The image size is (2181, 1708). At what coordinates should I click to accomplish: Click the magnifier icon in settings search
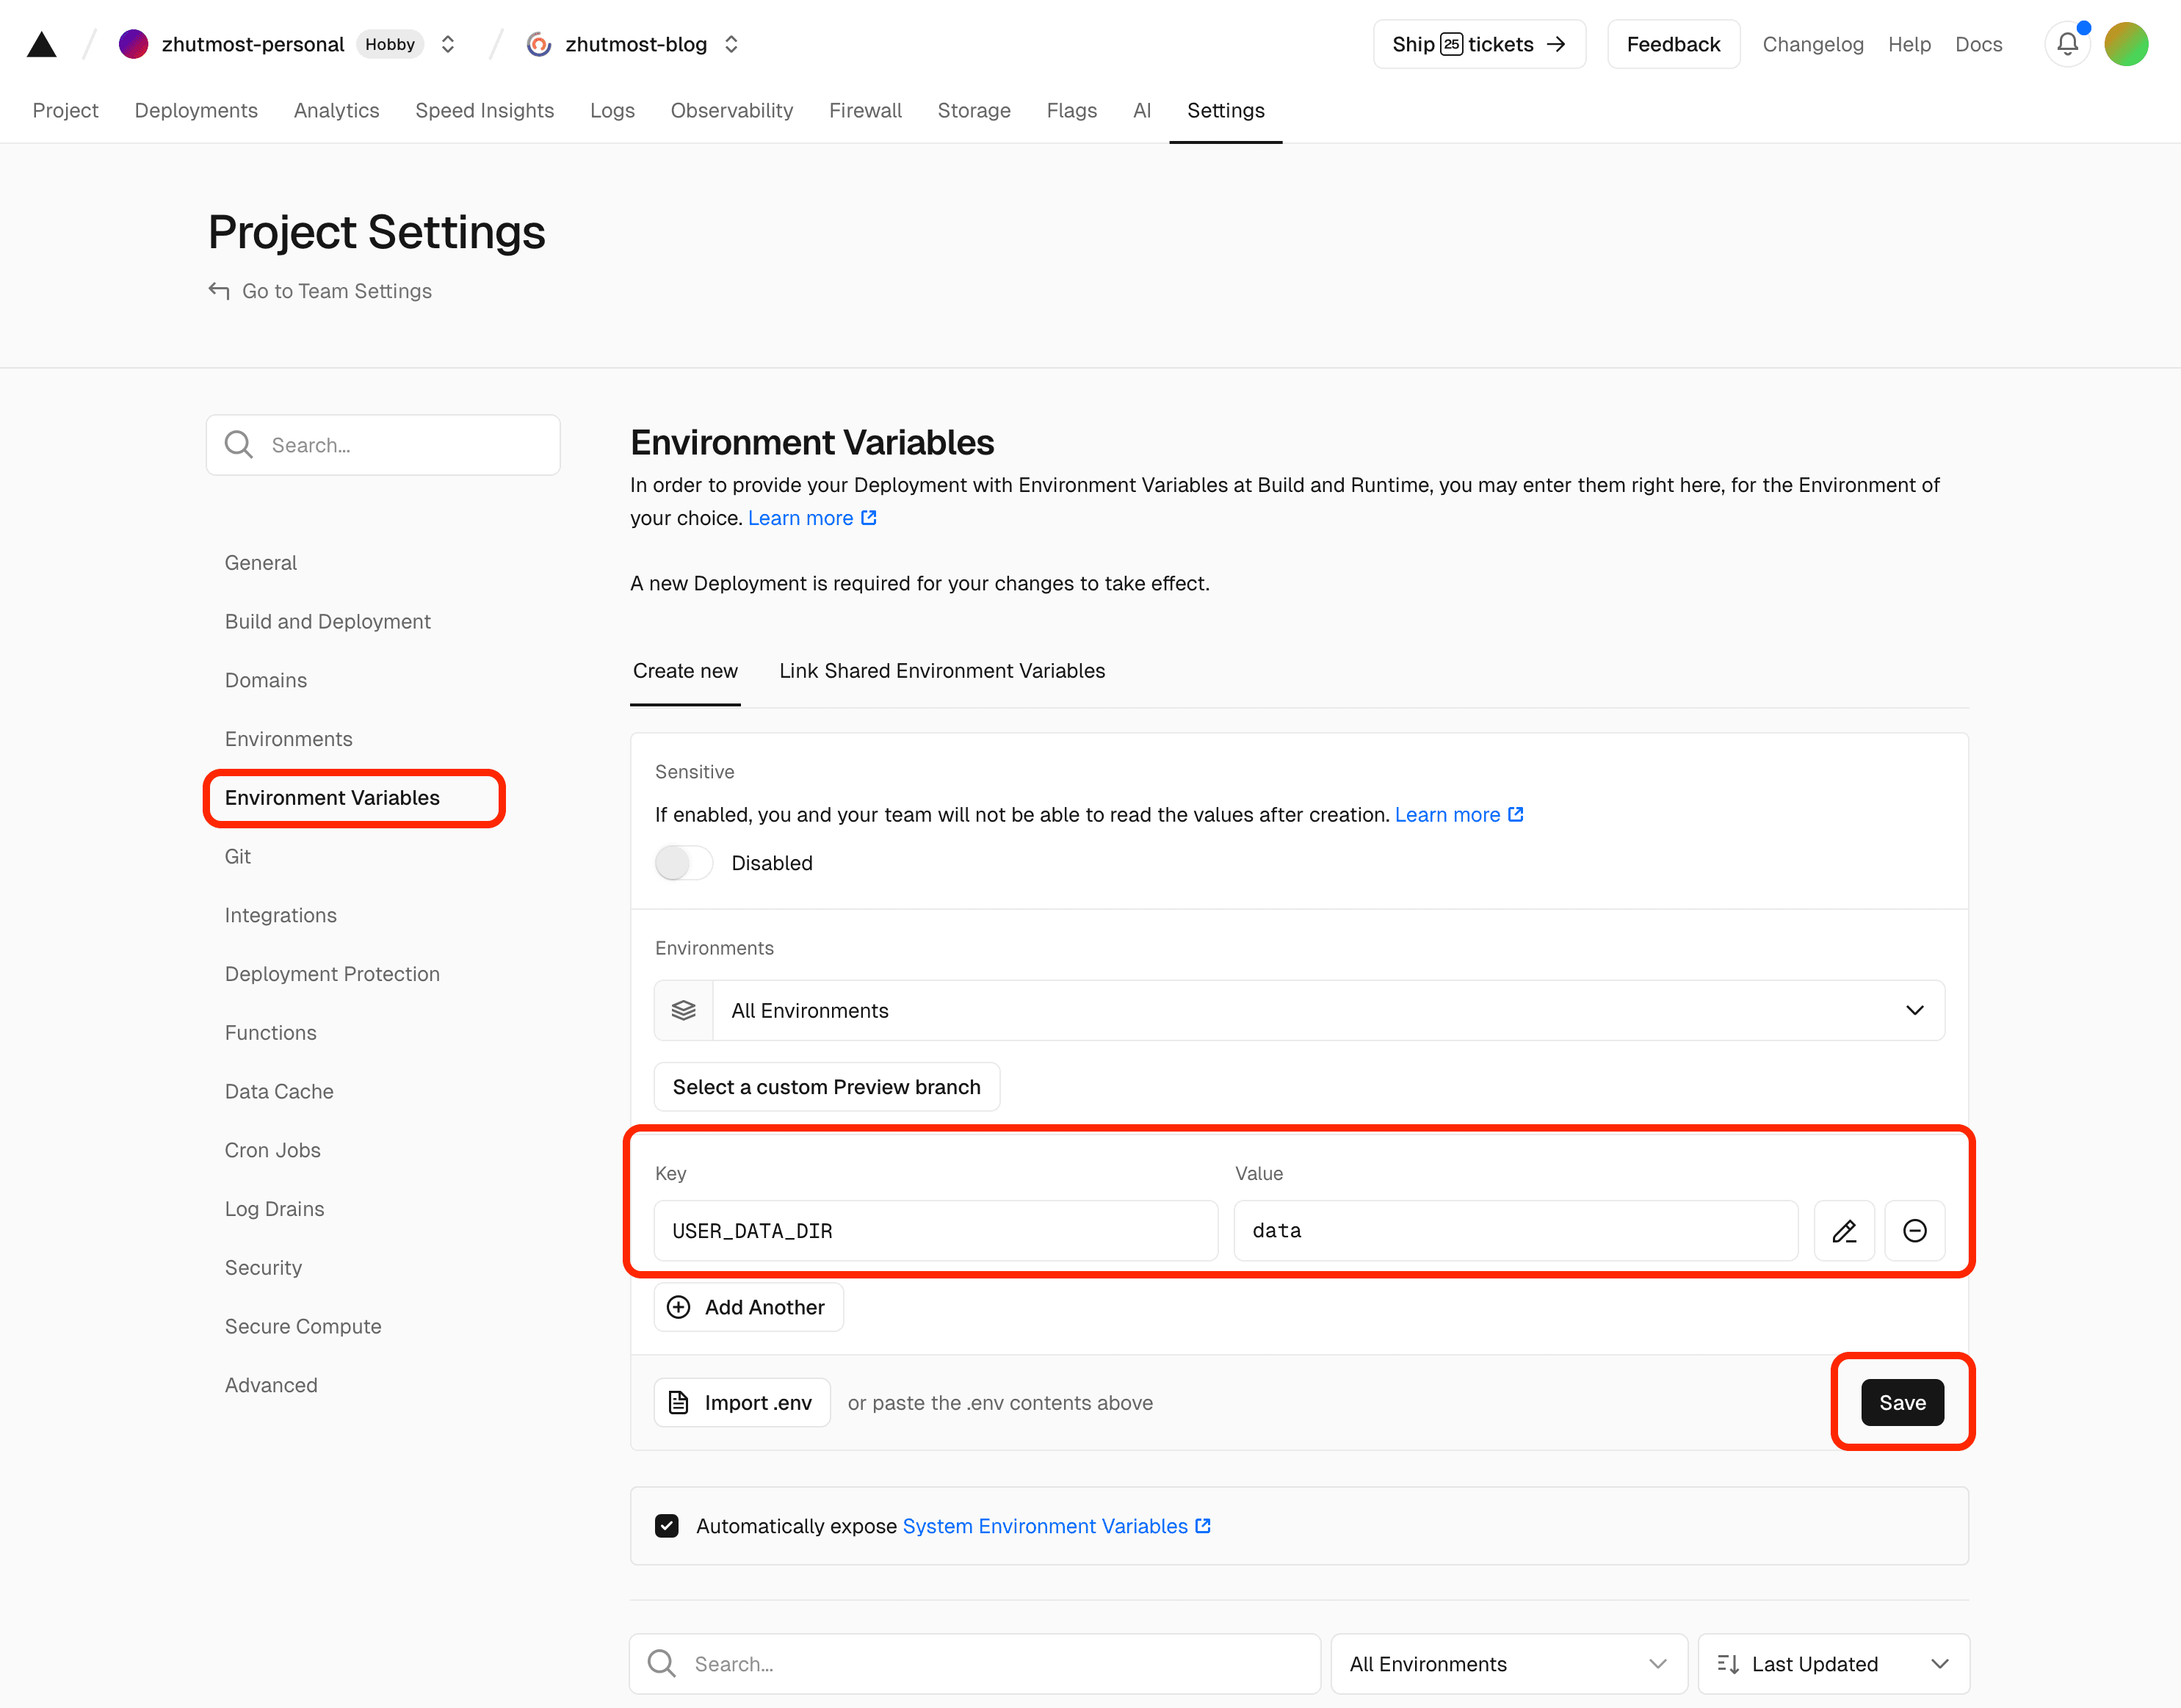tap(239, 444)
